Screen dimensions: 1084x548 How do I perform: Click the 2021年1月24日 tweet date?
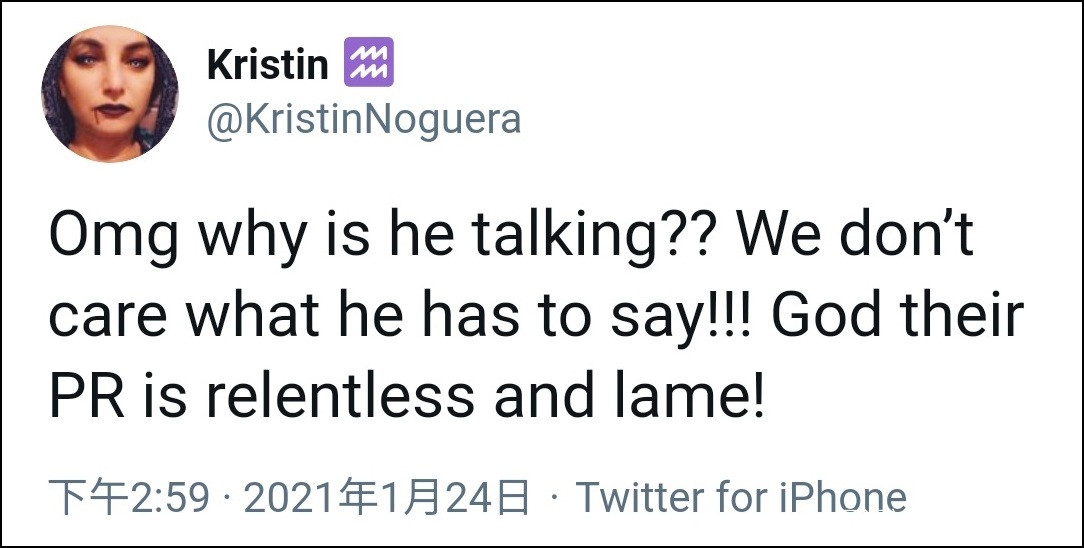(386, 497)
